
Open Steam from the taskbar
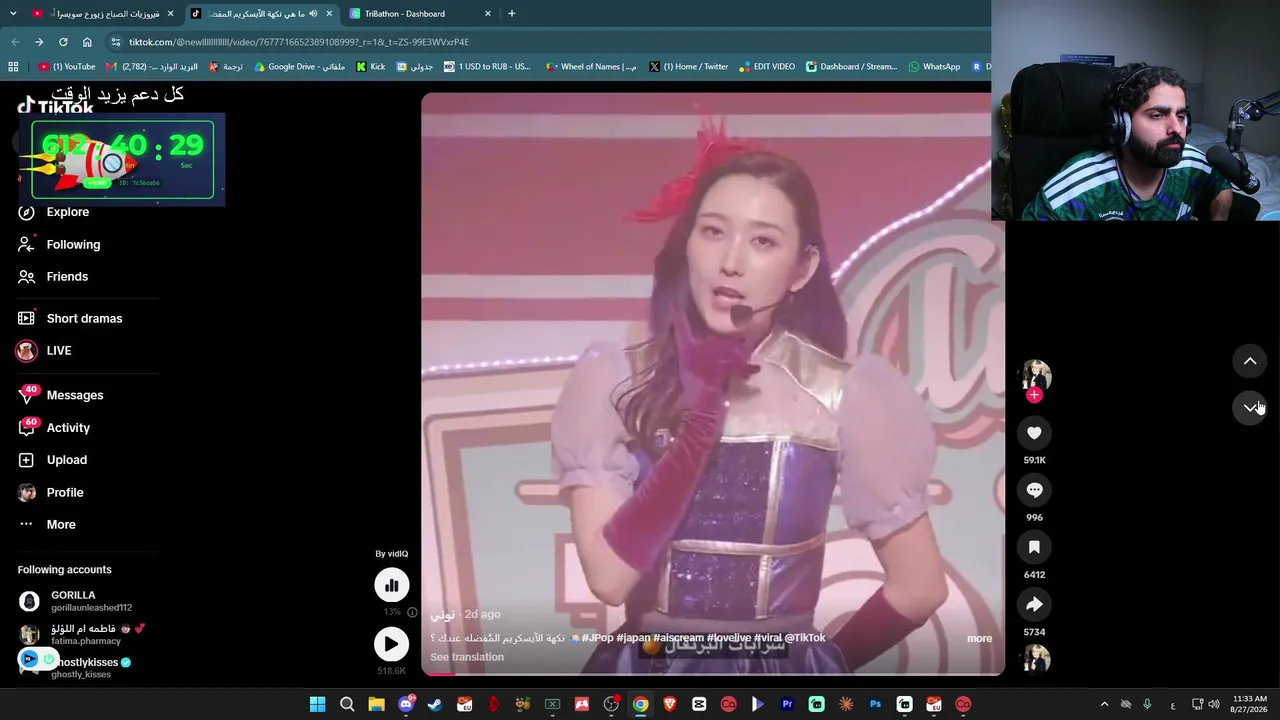pyautogui.click(x=435, y=704)
